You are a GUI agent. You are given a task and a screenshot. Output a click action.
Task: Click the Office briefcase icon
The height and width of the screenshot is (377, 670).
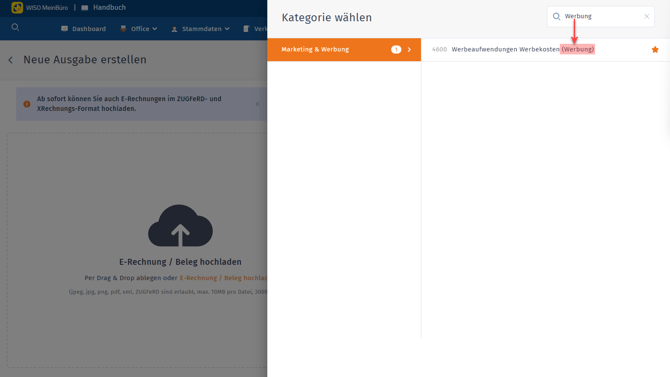tap(123, 29)
